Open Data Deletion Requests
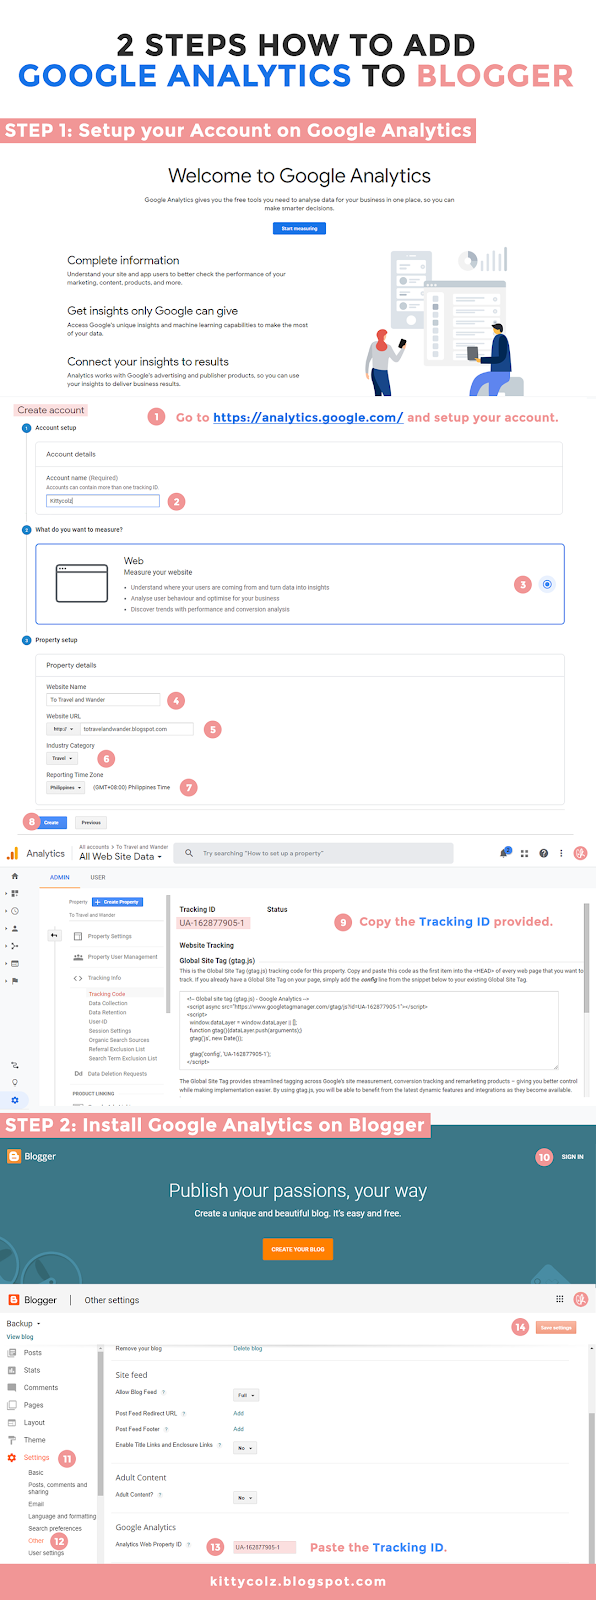Viewport: 596px width, 1600px height. coord(117,1074)
